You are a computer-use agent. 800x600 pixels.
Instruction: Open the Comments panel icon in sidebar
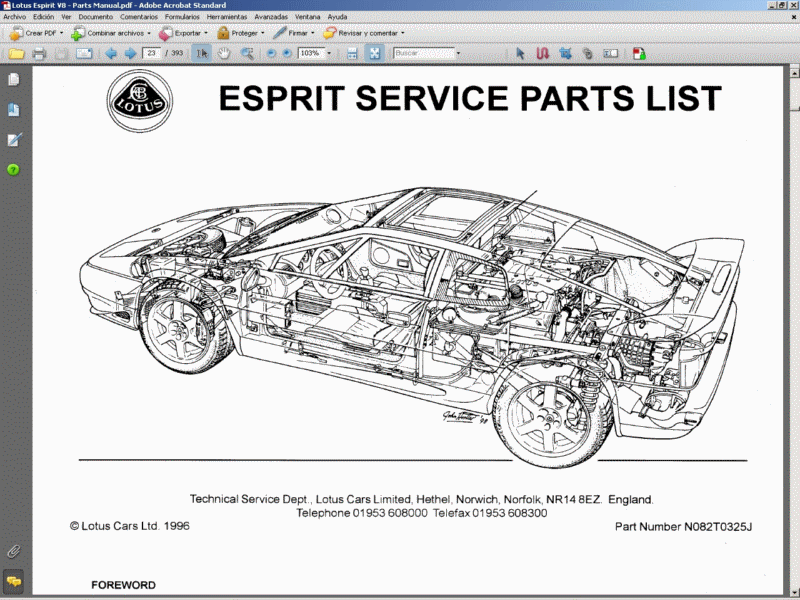pos(14,581)
